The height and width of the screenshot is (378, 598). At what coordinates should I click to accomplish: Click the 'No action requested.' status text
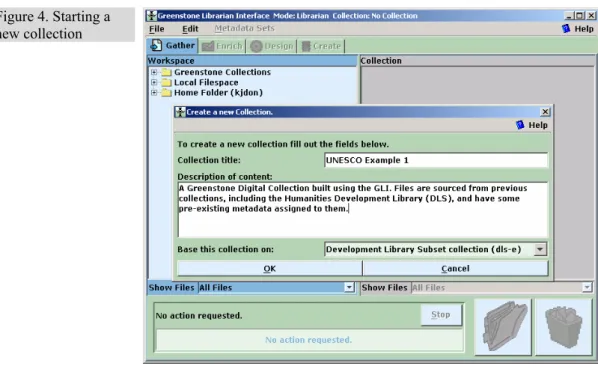(199, 316)
